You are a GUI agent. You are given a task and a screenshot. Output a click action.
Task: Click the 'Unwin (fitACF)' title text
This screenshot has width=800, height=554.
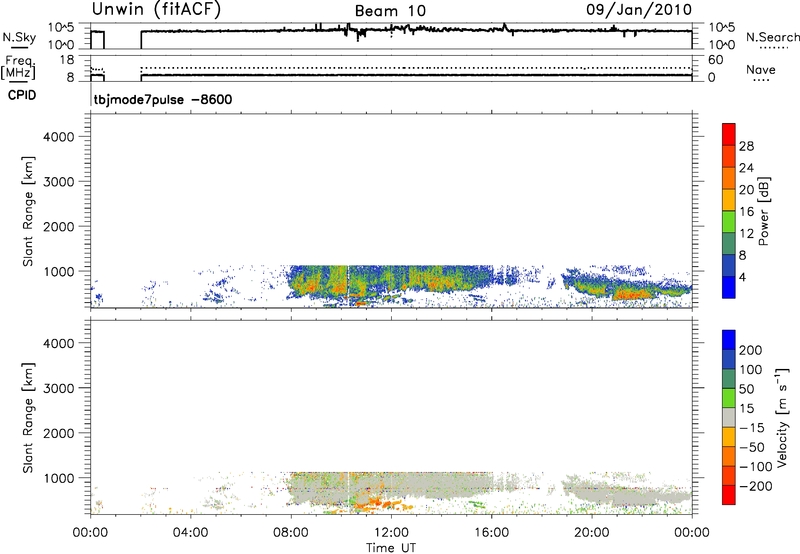tap(156, 9)
